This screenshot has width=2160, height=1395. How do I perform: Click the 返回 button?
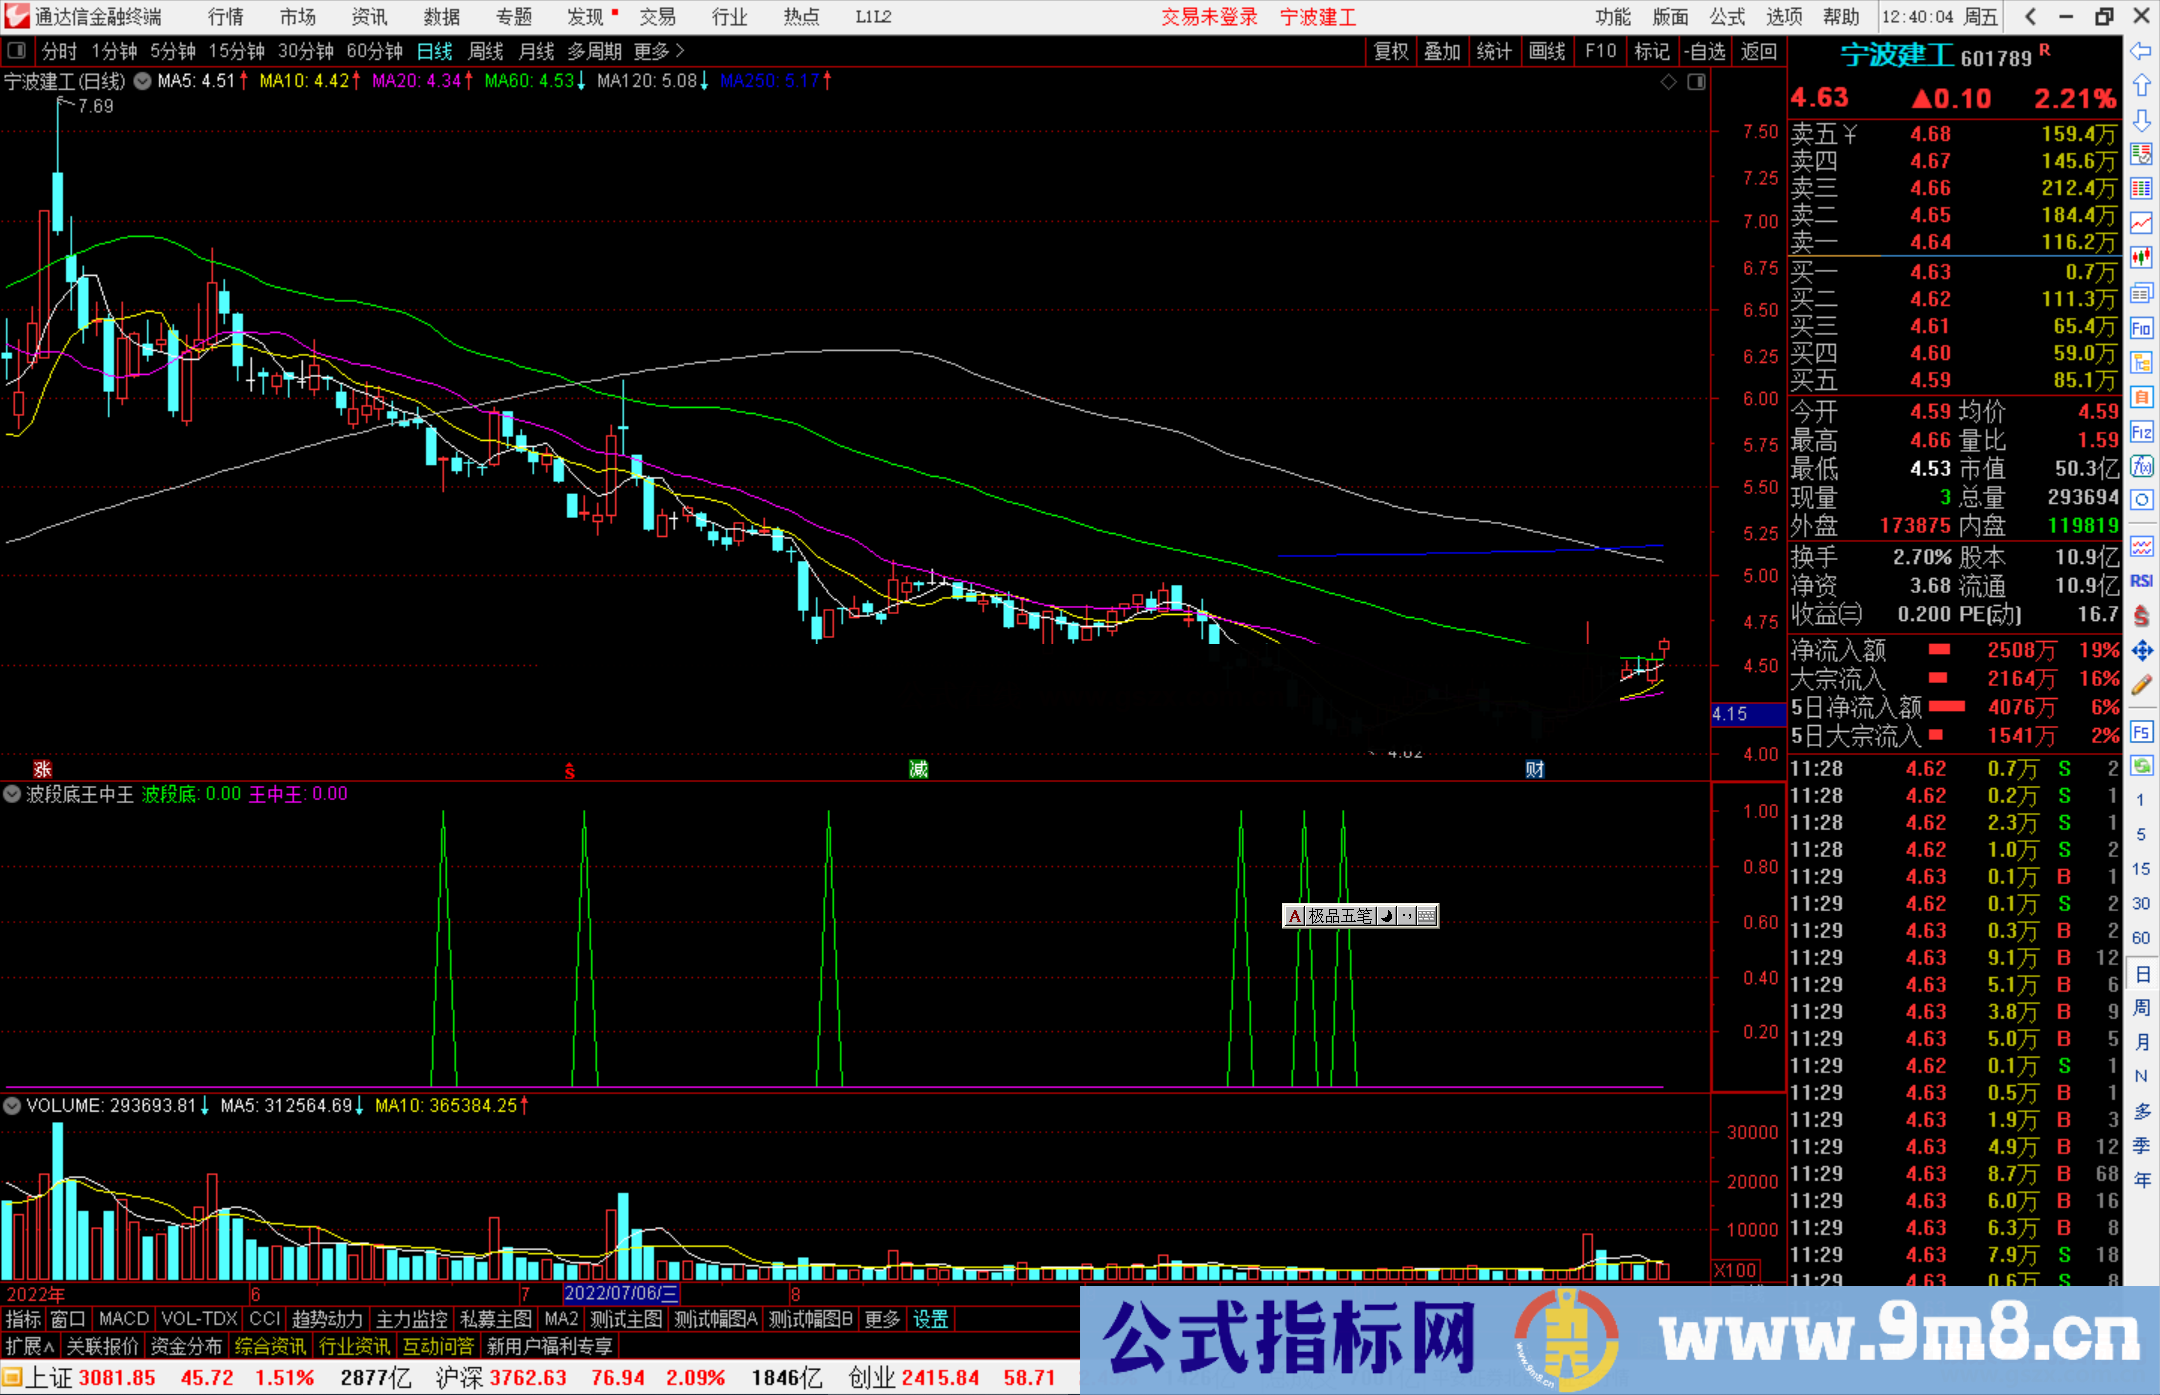[1759, 51]
